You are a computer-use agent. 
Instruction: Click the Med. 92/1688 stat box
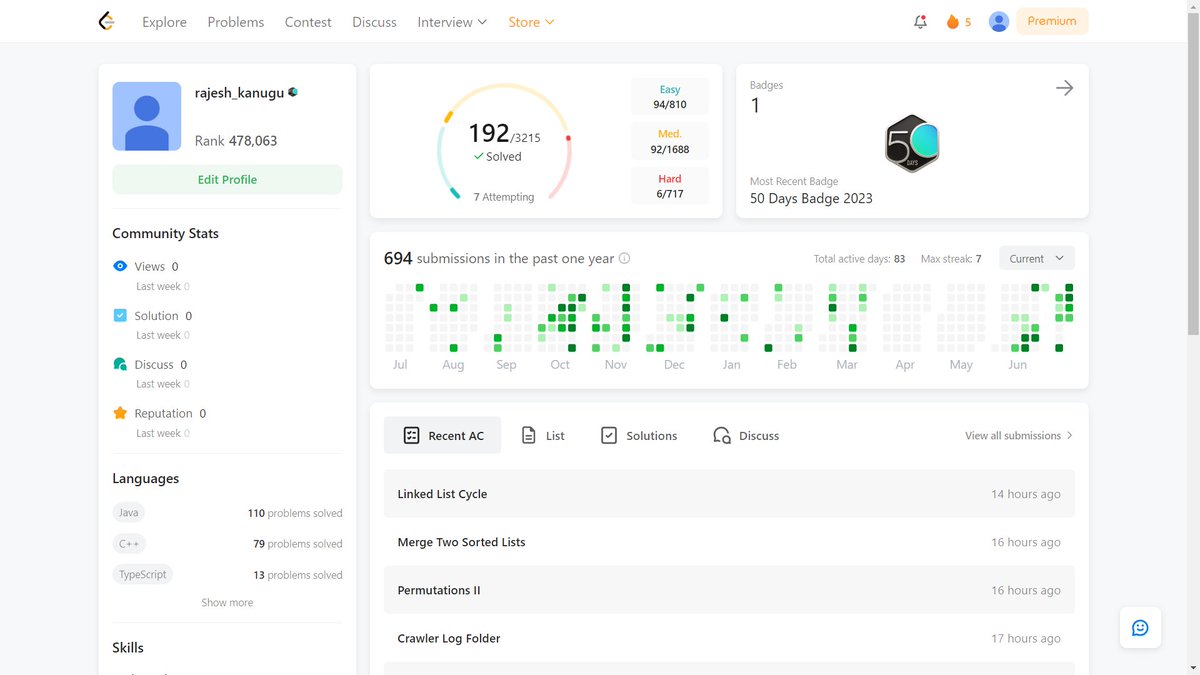[x=670, y=141]
